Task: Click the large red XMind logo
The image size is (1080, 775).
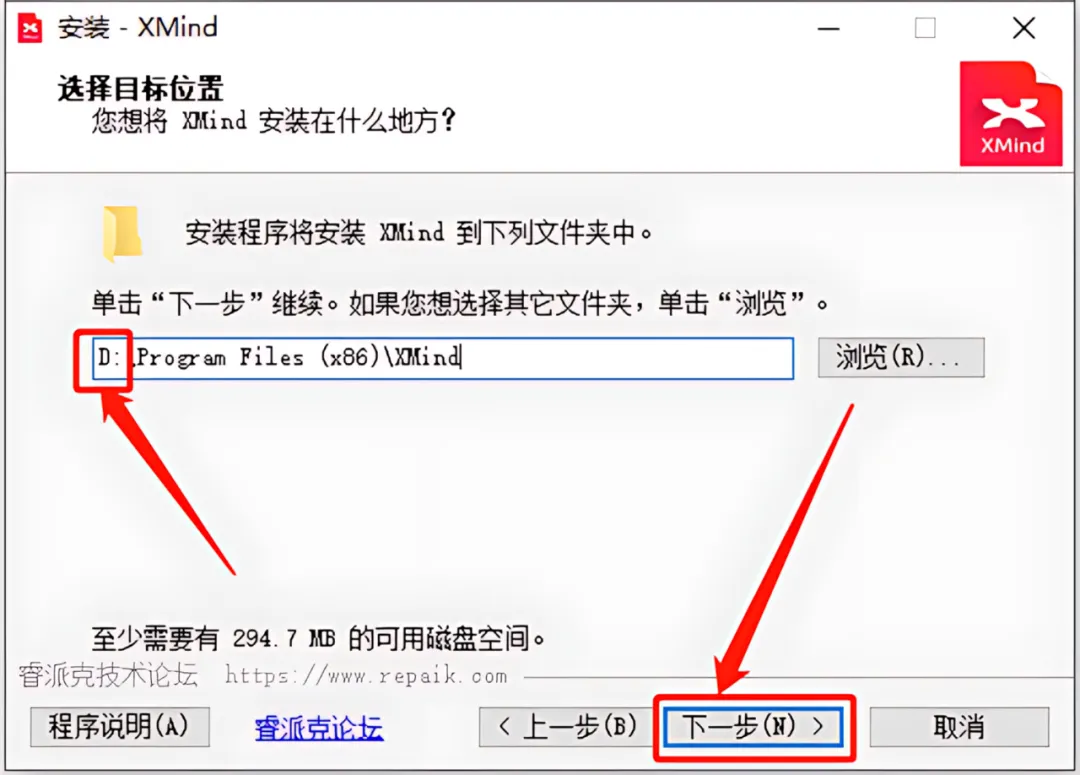Action: [1010, 114]
